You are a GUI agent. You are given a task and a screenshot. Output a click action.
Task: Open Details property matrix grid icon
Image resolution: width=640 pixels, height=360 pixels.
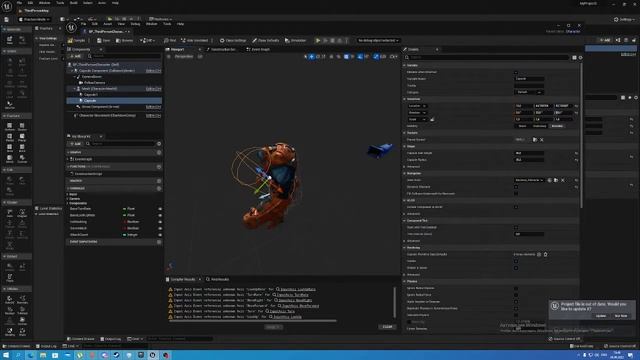tap(574, 58)
